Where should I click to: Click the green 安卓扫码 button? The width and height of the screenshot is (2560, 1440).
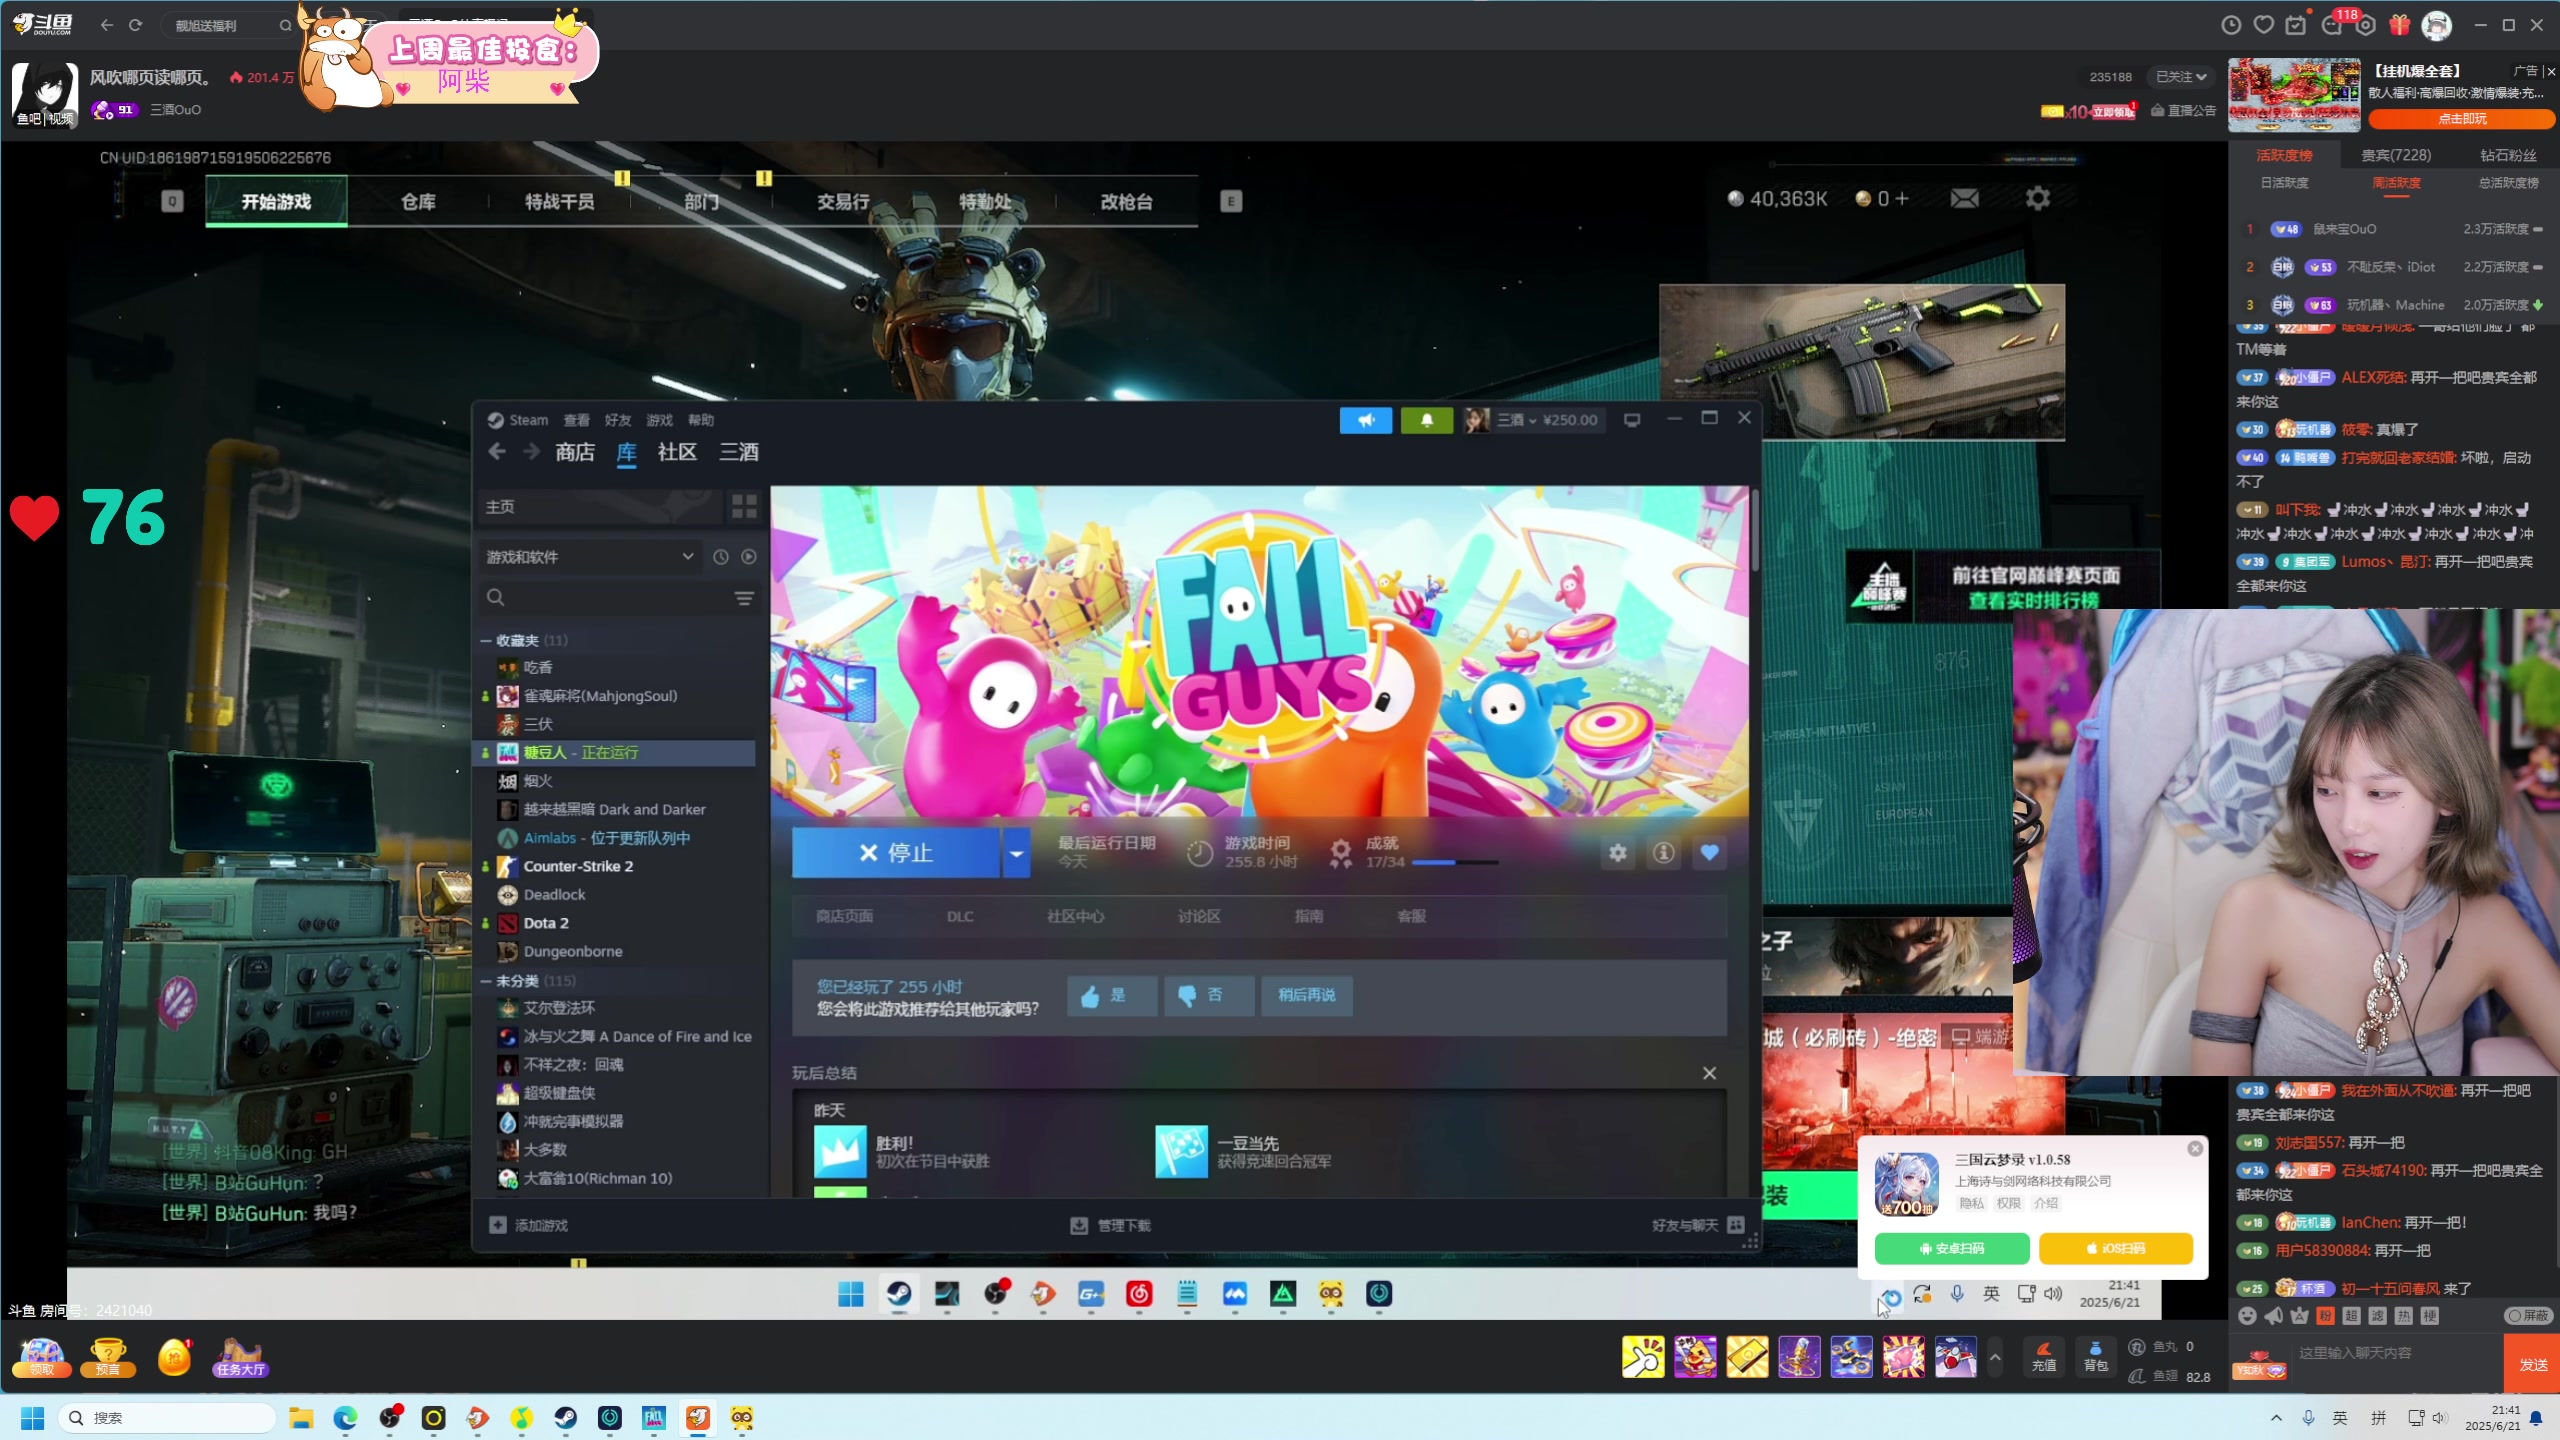point(1951,1248)
